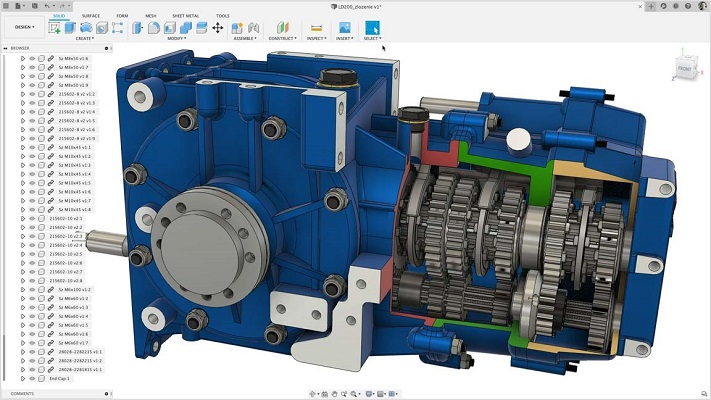Select the Create Sketch tool

pos(54,27)
